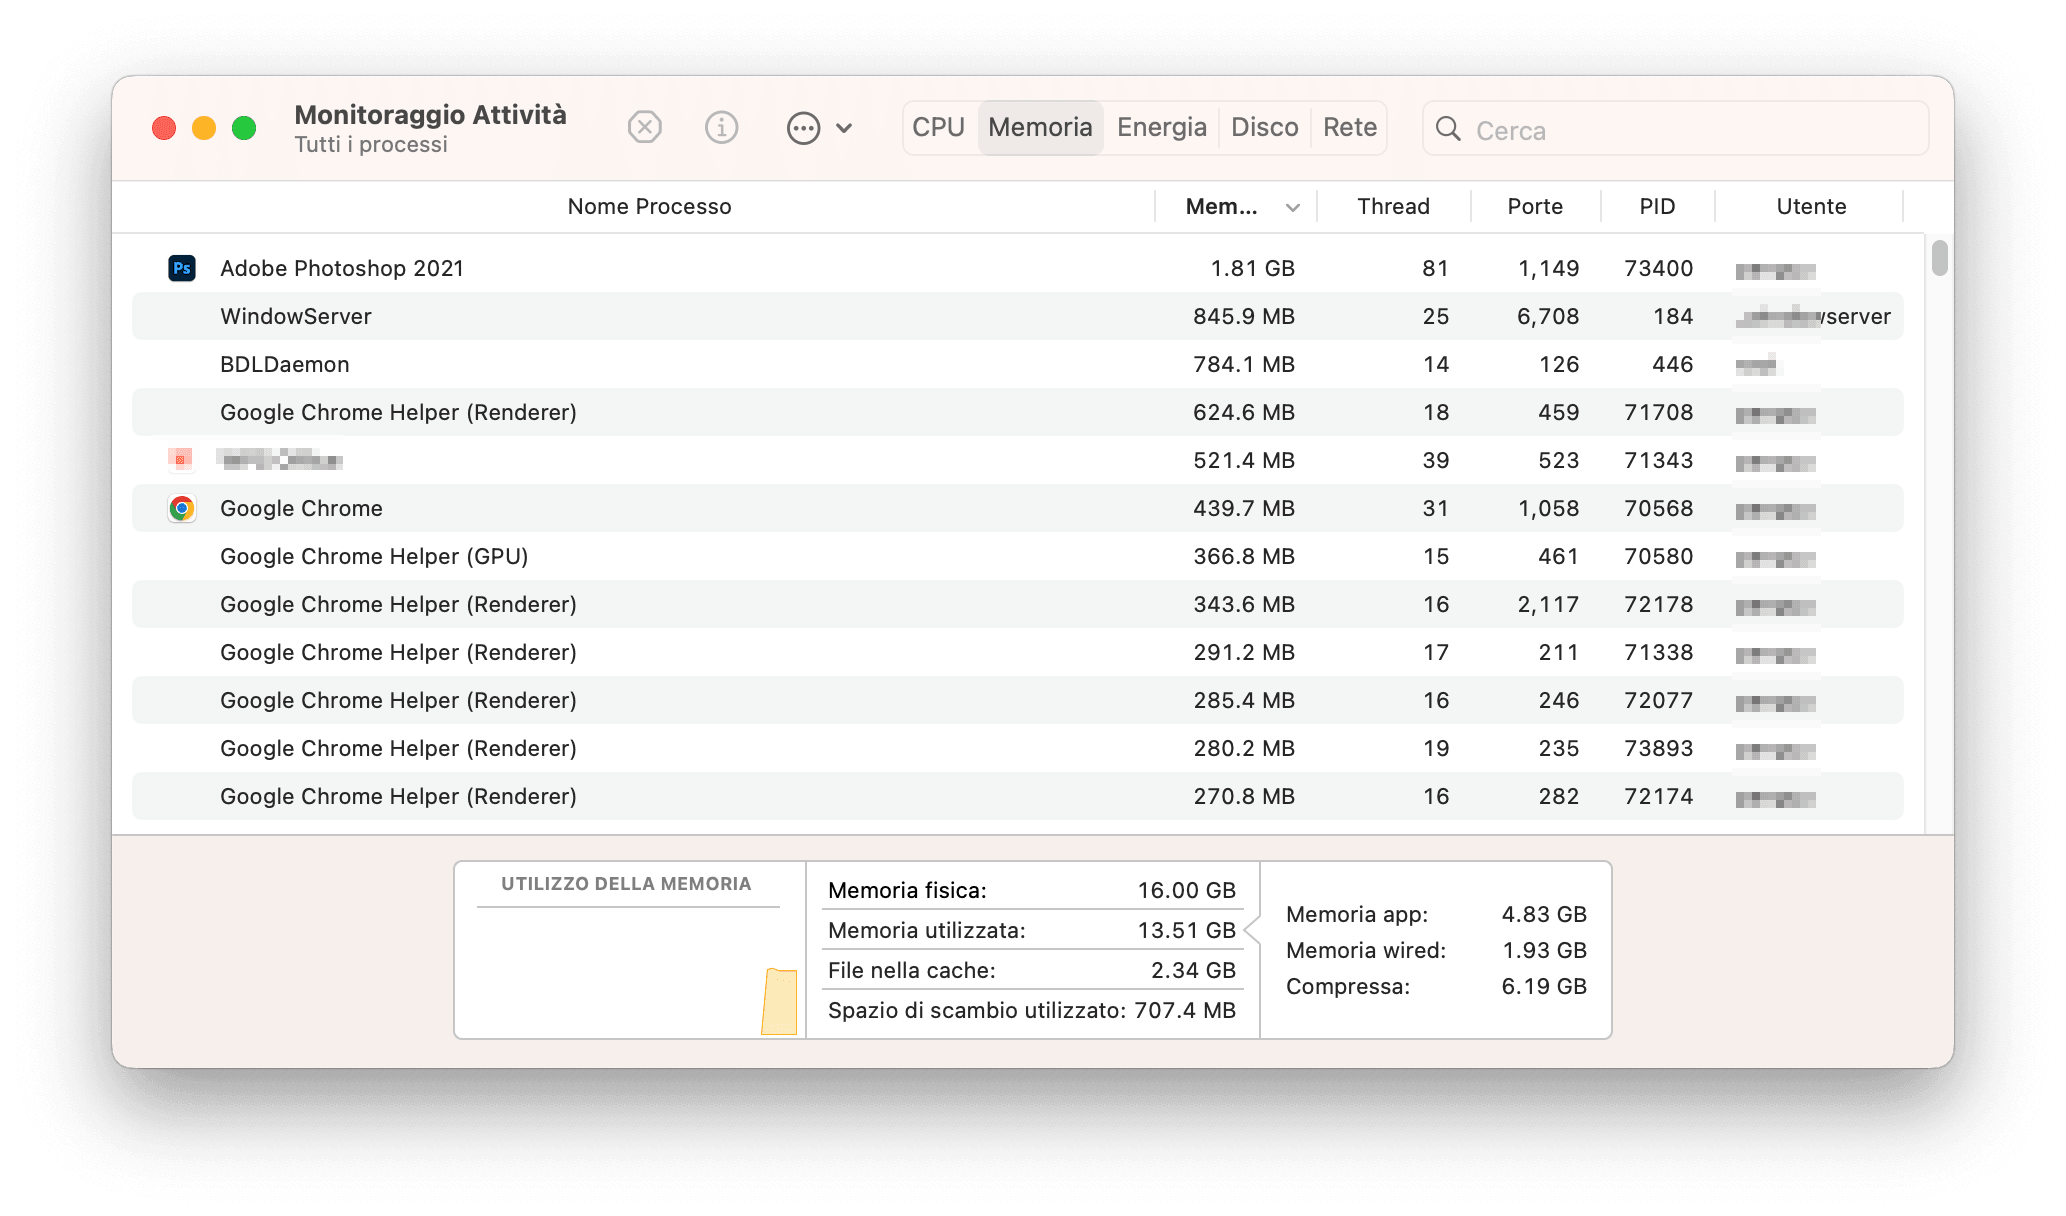Sort by PID column header
The width and height of the screenshot is (2066, 1216).
point(1657,207)
